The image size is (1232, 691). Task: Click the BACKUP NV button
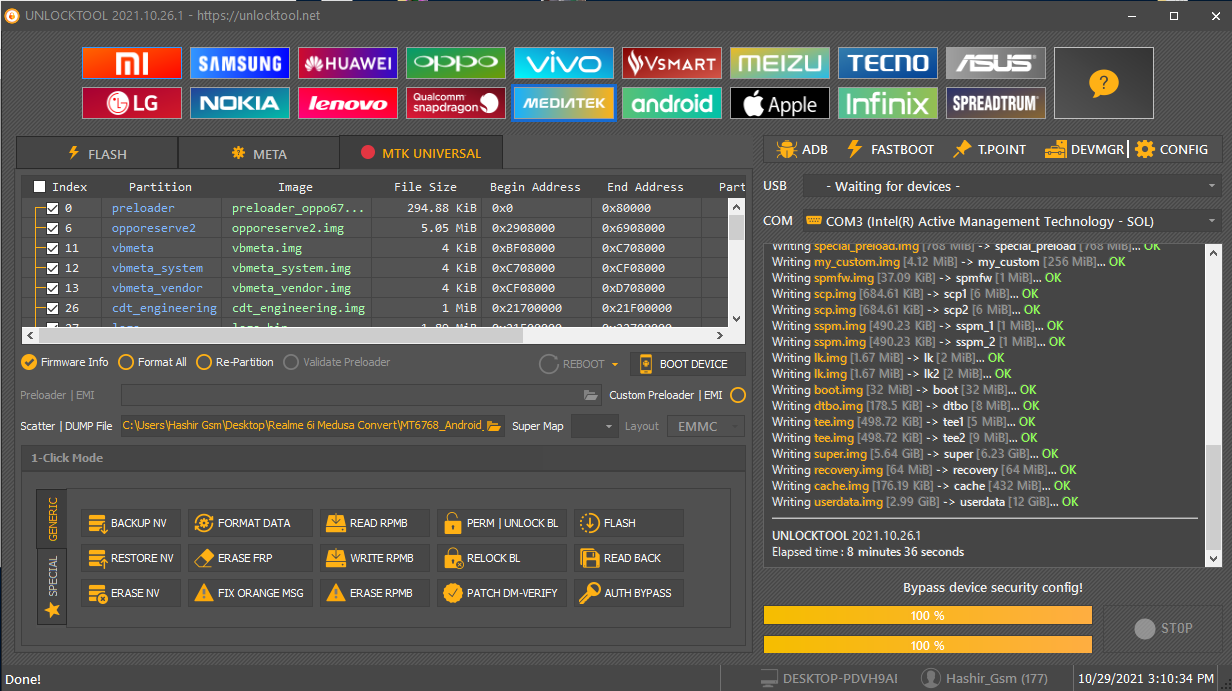coord(131,523)
